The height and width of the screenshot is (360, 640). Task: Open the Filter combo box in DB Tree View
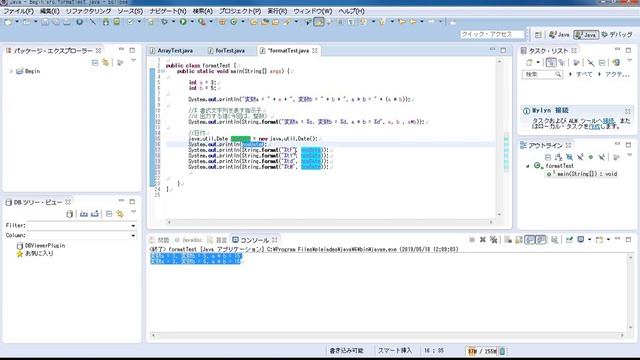click(82, 225)
